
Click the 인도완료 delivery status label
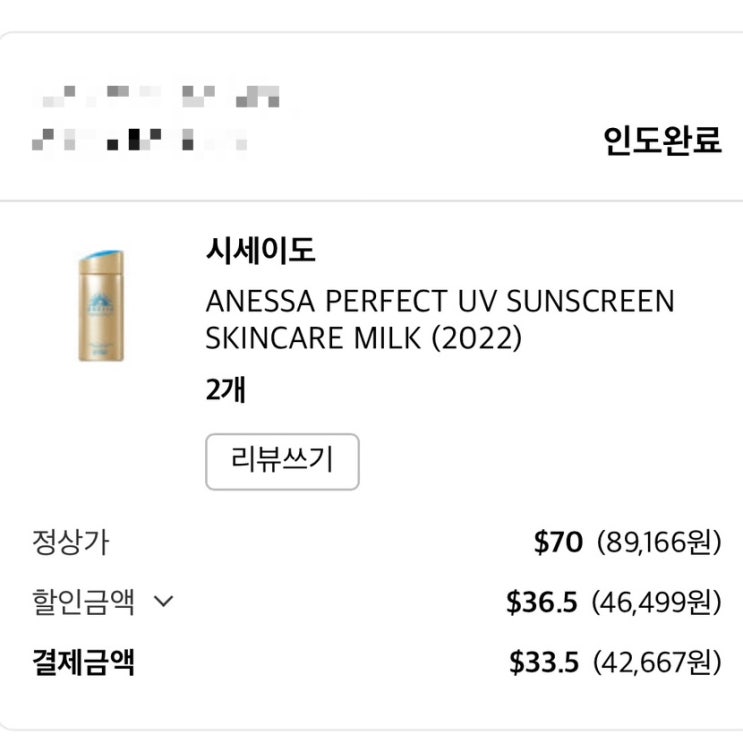click(x=662, y=141)
